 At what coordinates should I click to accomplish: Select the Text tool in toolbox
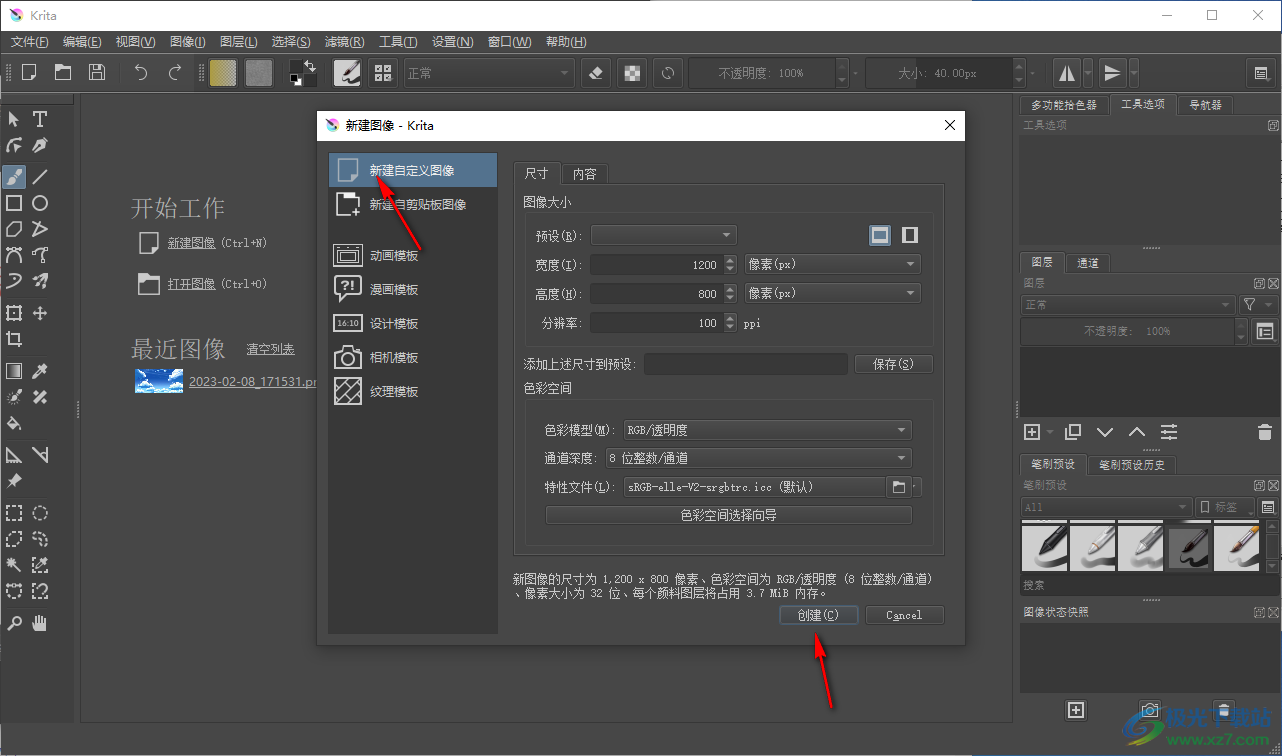[40, 119]
